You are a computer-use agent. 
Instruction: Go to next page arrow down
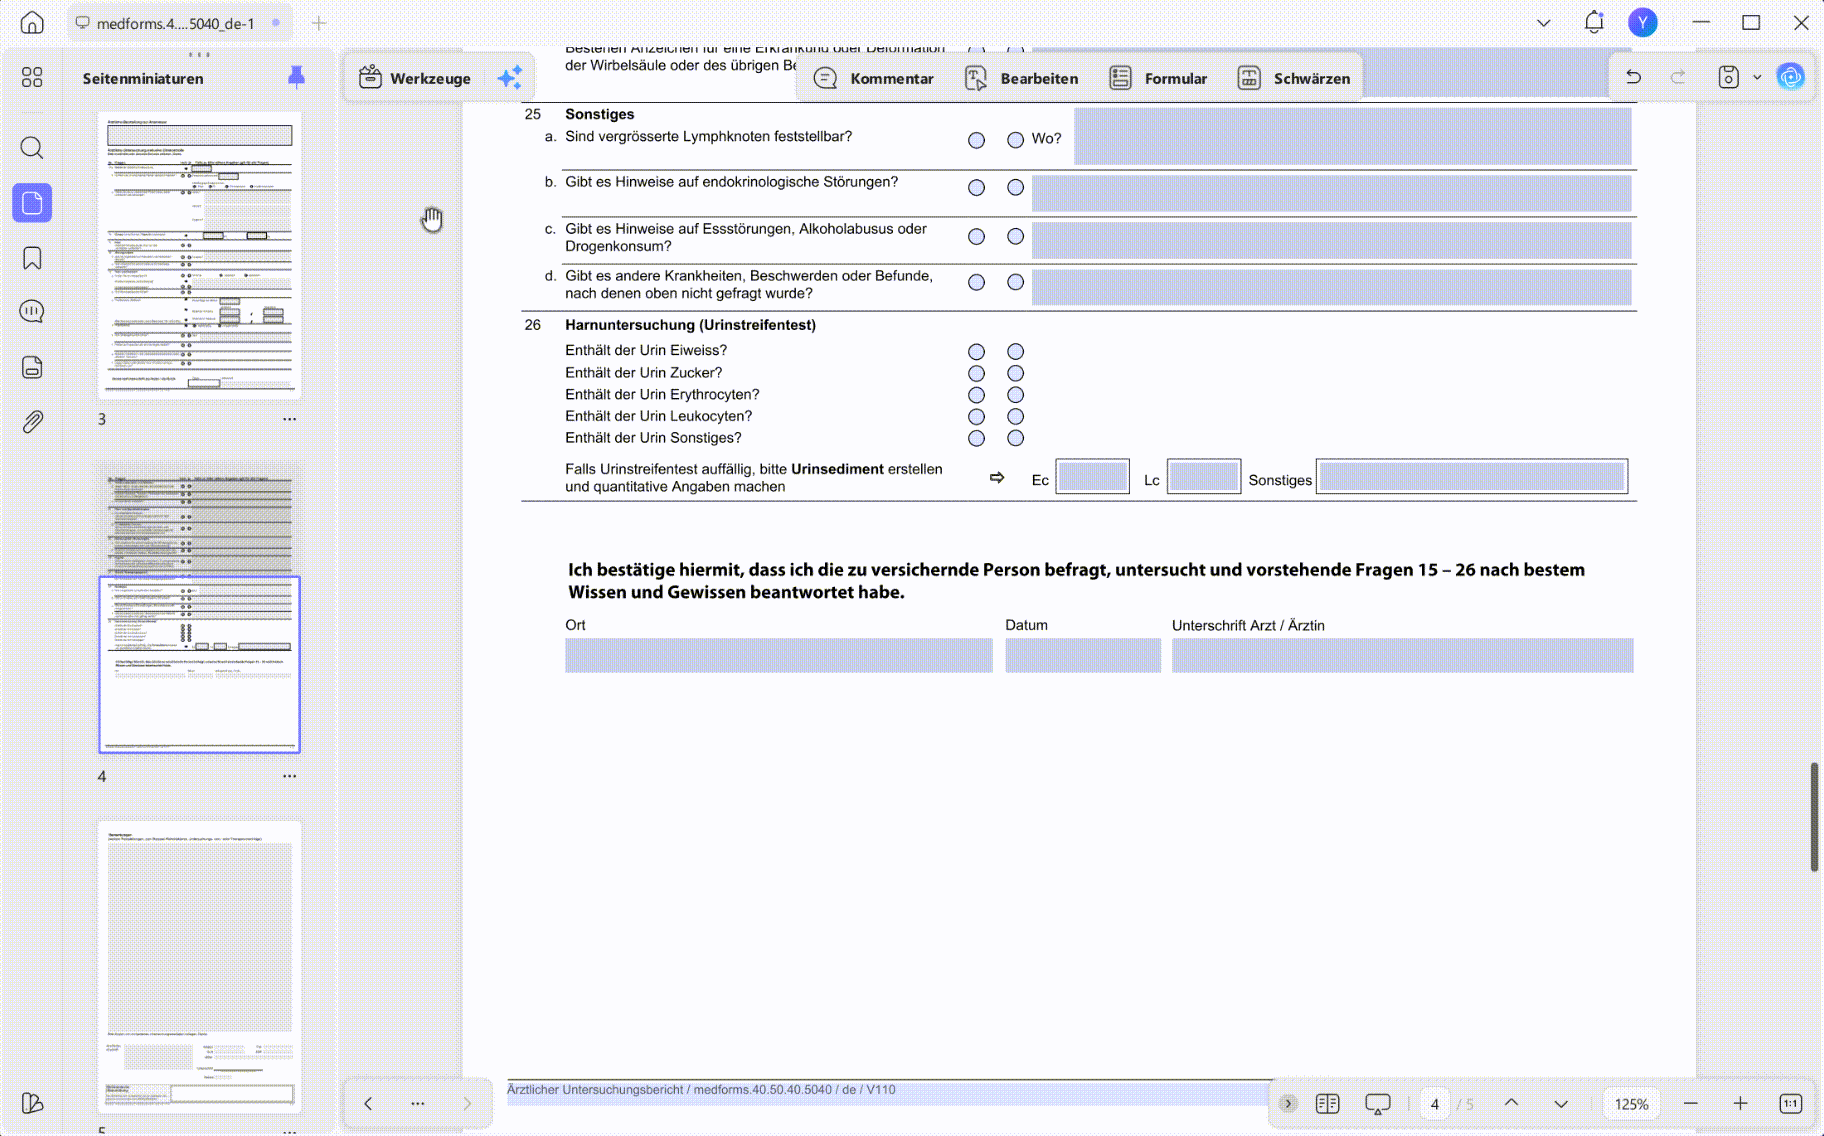[1561, 1104]
